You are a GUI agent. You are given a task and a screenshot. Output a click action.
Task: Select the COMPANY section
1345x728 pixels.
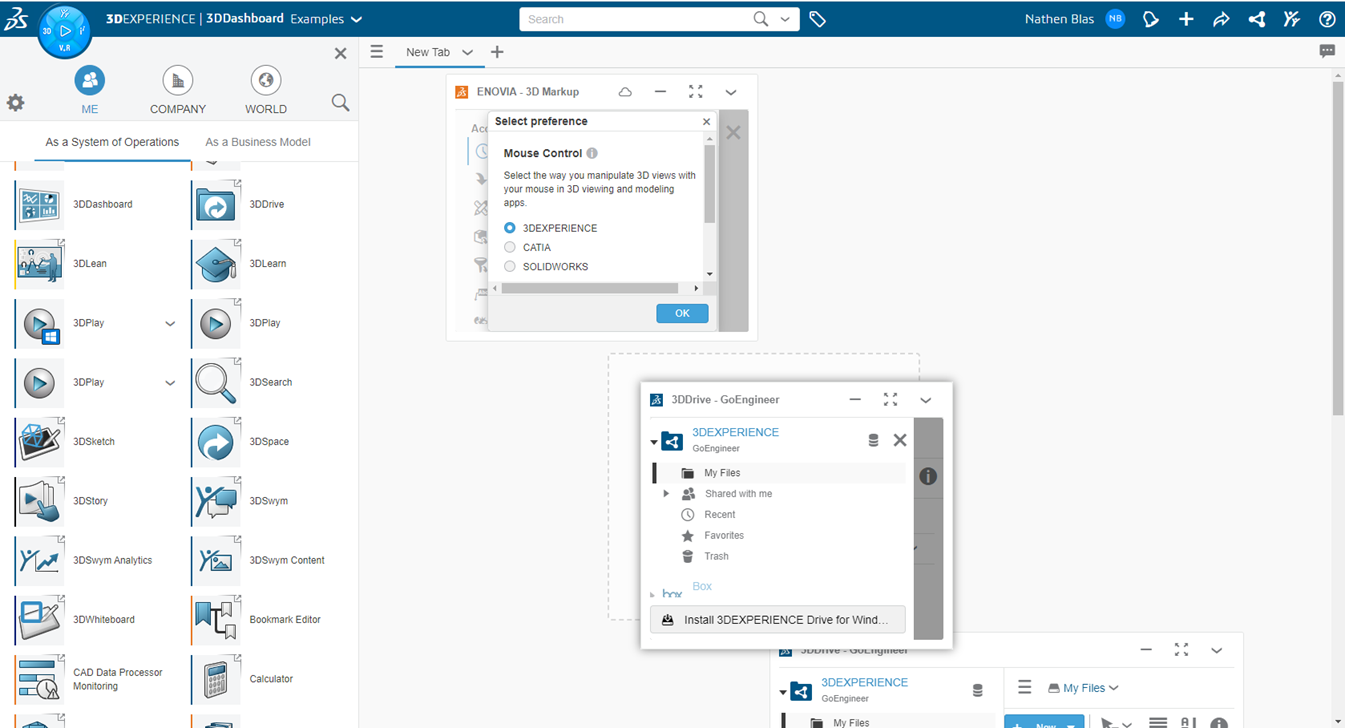click(x=177, y=88)
